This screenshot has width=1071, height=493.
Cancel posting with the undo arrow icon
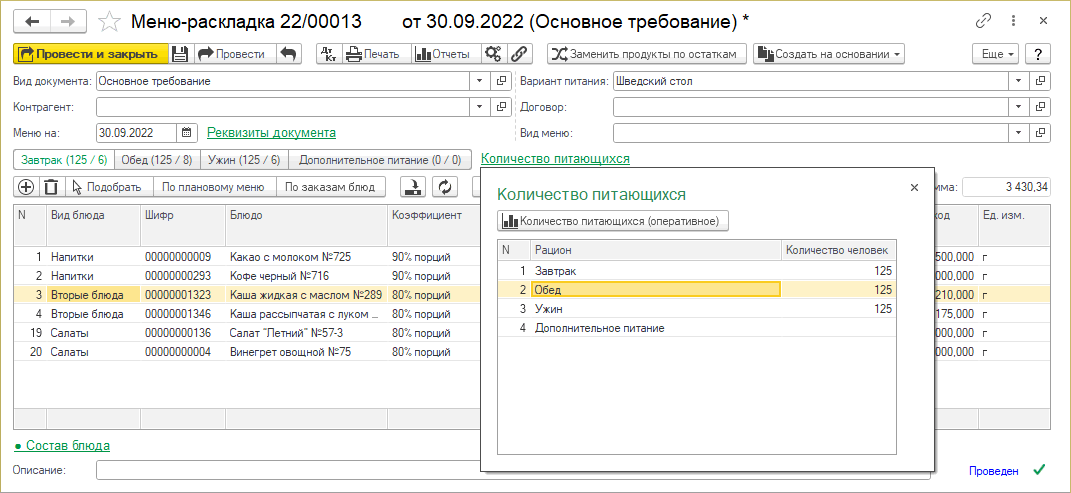(288, 53)
